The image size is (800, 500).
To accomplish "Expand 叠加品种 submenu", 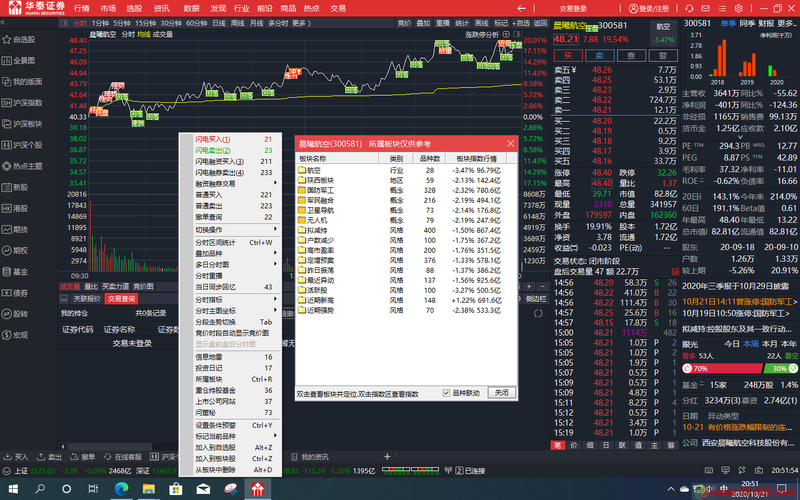I will [x=233, y=254].
